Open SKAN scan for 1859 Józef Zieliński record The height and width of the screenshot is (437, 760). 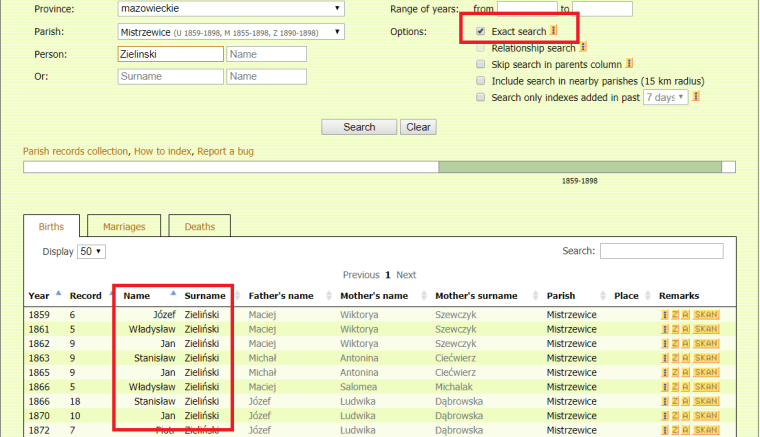tap(707, 314)
